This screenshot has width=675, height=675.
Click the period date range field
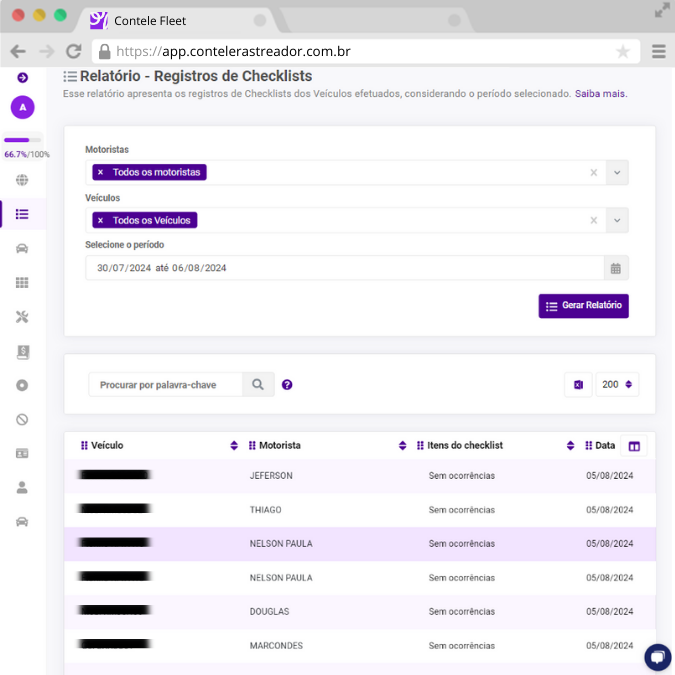coord(345,268)
